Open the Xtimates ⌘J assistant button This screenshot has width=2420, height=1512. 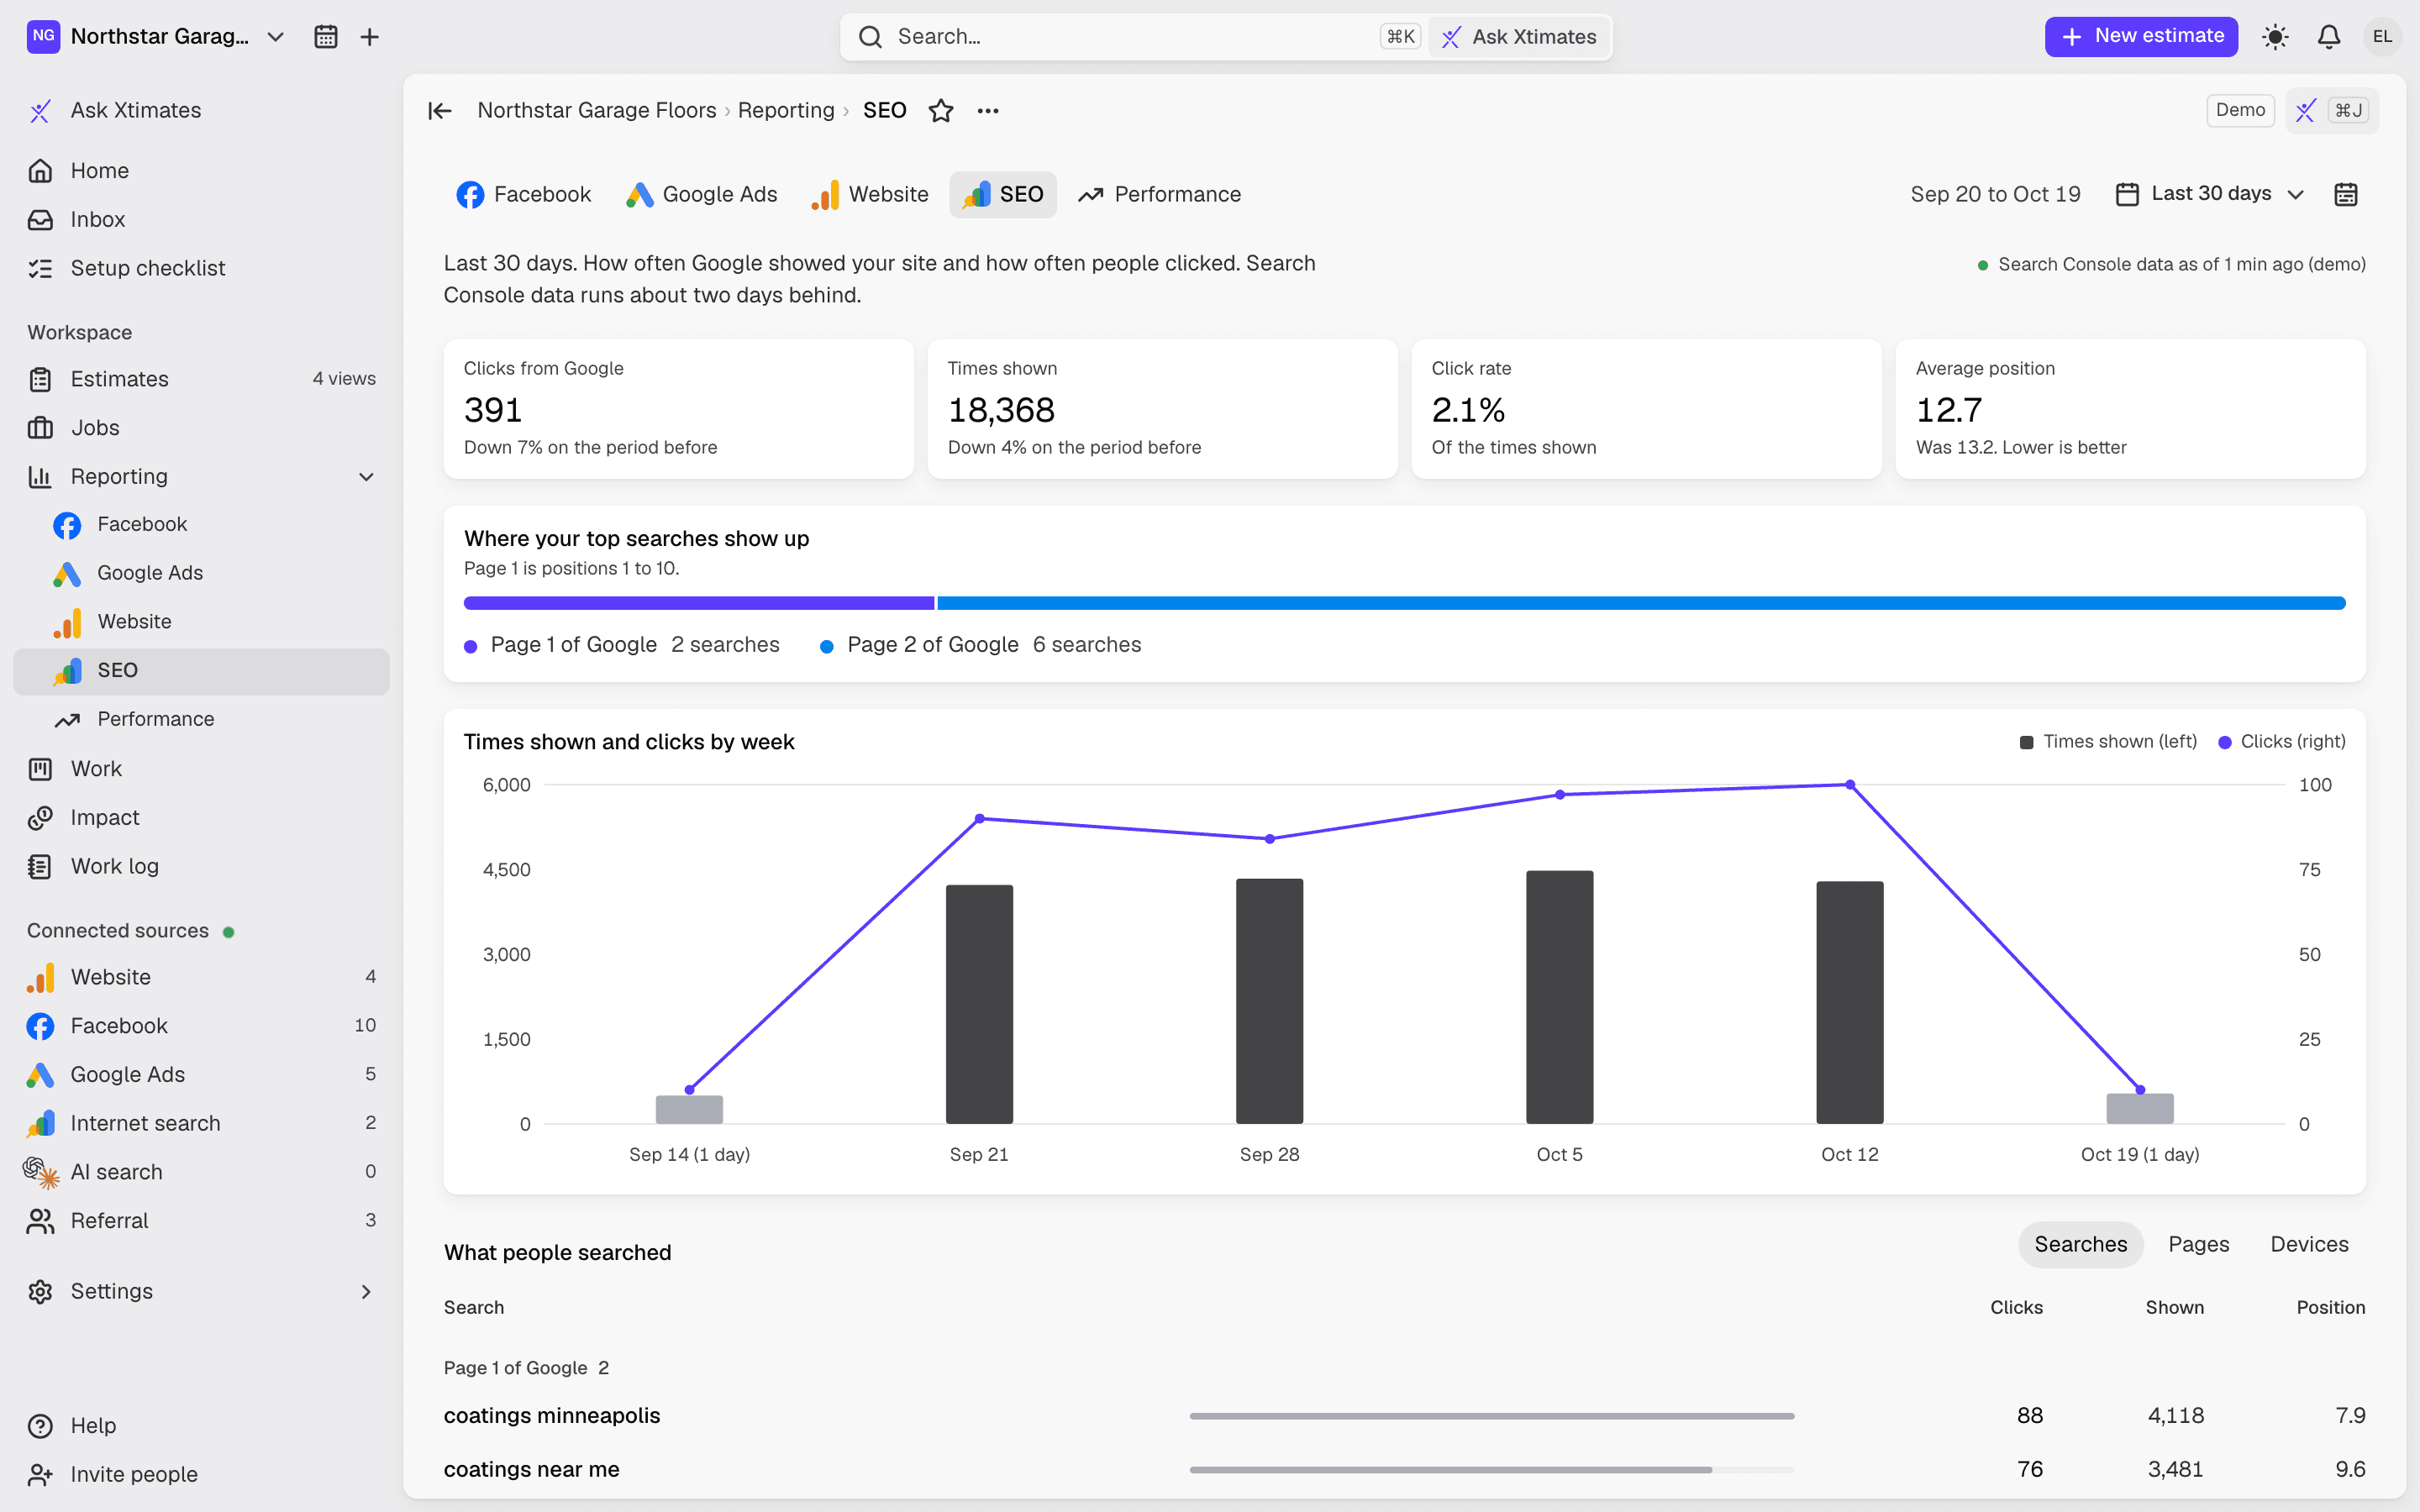click(x=2331, y=110)
